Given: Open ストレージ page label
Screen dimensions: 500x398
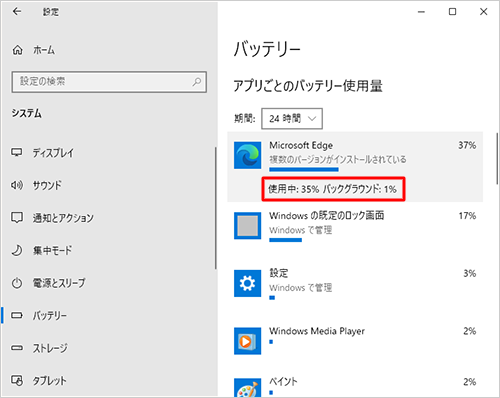Looking at the screenshot, I should 50,348.
